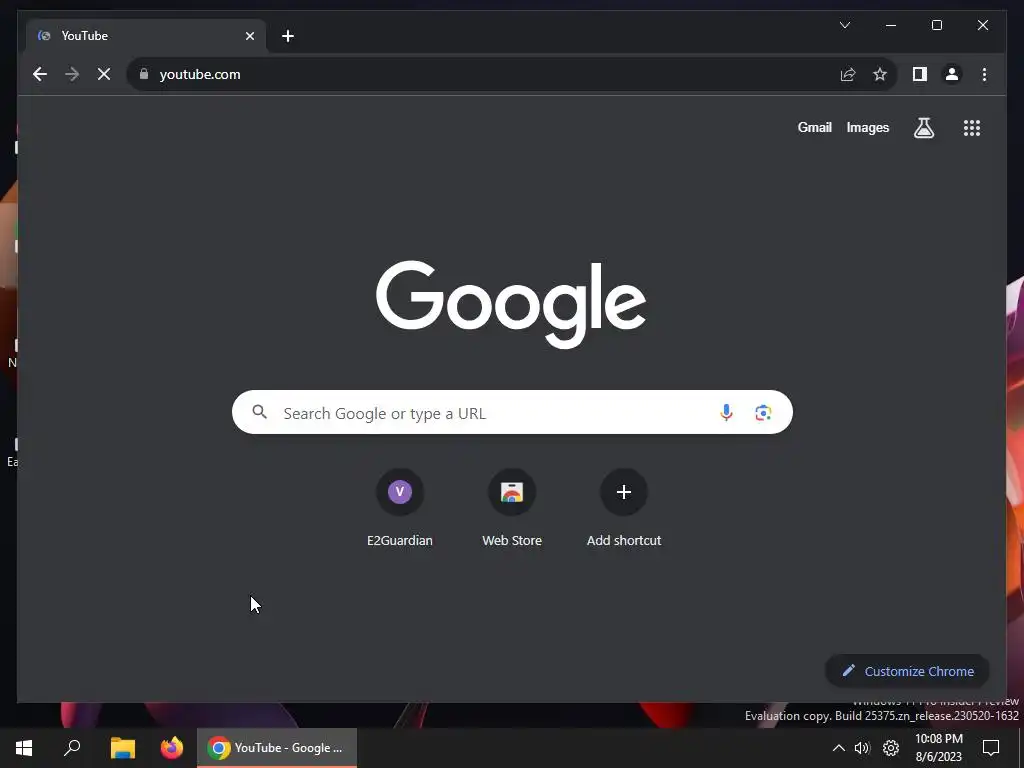Open the Search Labs flask icon

(x=923, y=128)
